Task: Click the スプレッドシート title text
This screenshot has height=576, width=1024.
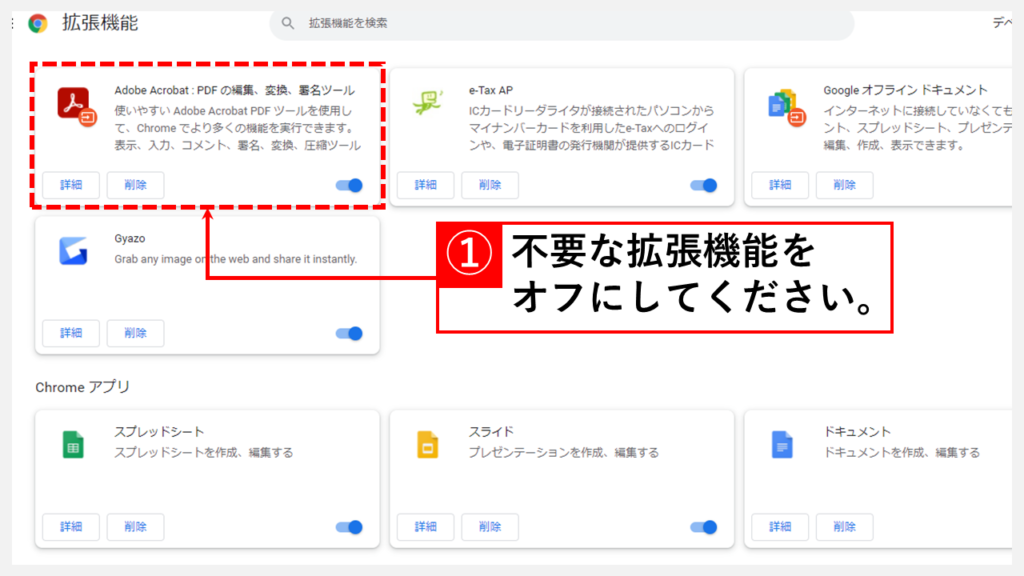Action: coord(159,432)
